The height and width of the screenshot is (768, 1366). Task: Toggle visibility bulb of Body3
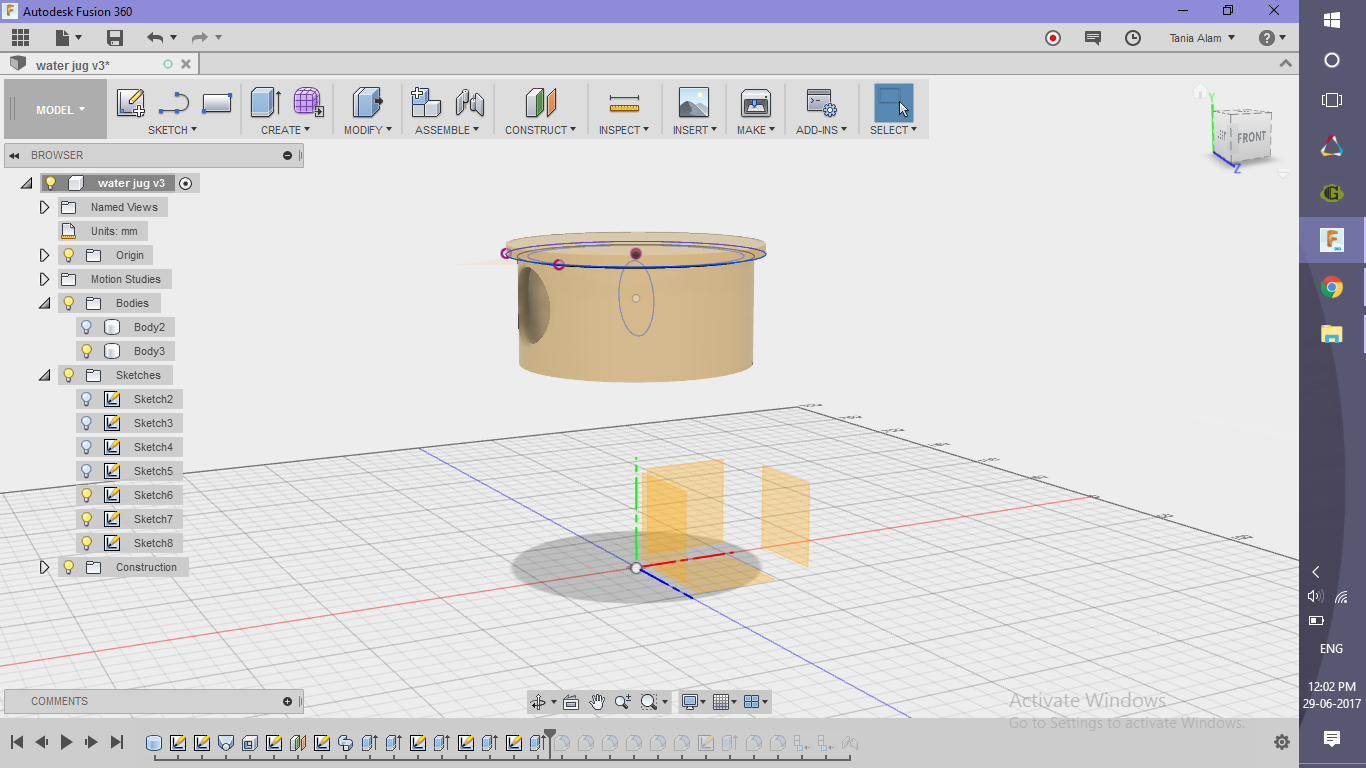(86, 351)
